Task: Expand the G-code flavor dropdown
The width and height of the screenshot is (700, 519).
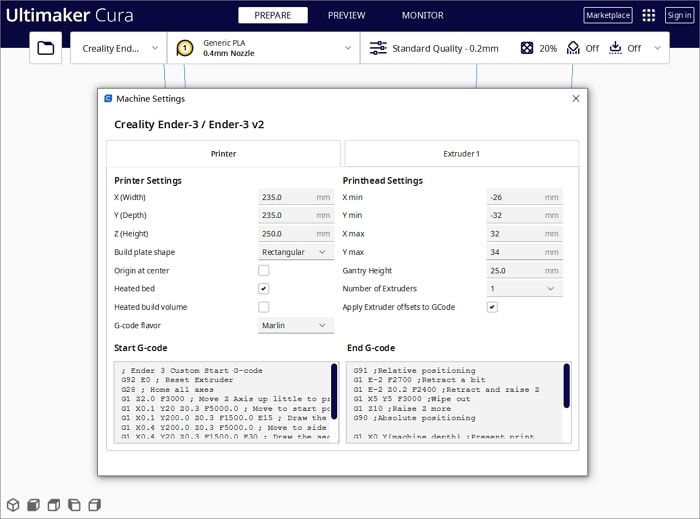Action: [294, 326]
